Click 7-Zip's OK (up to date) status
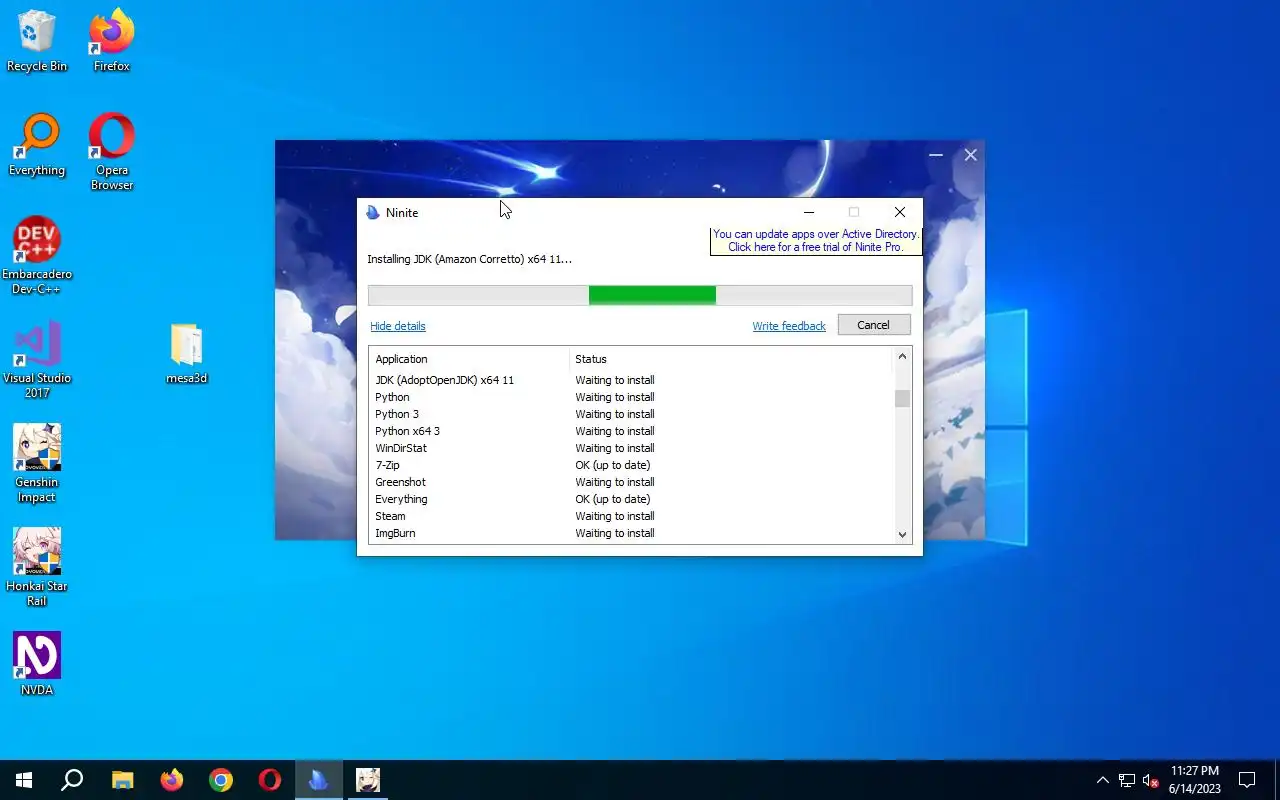Image resolution: width=1280 pixels, height=800 pixels. [x=612, y=465]
